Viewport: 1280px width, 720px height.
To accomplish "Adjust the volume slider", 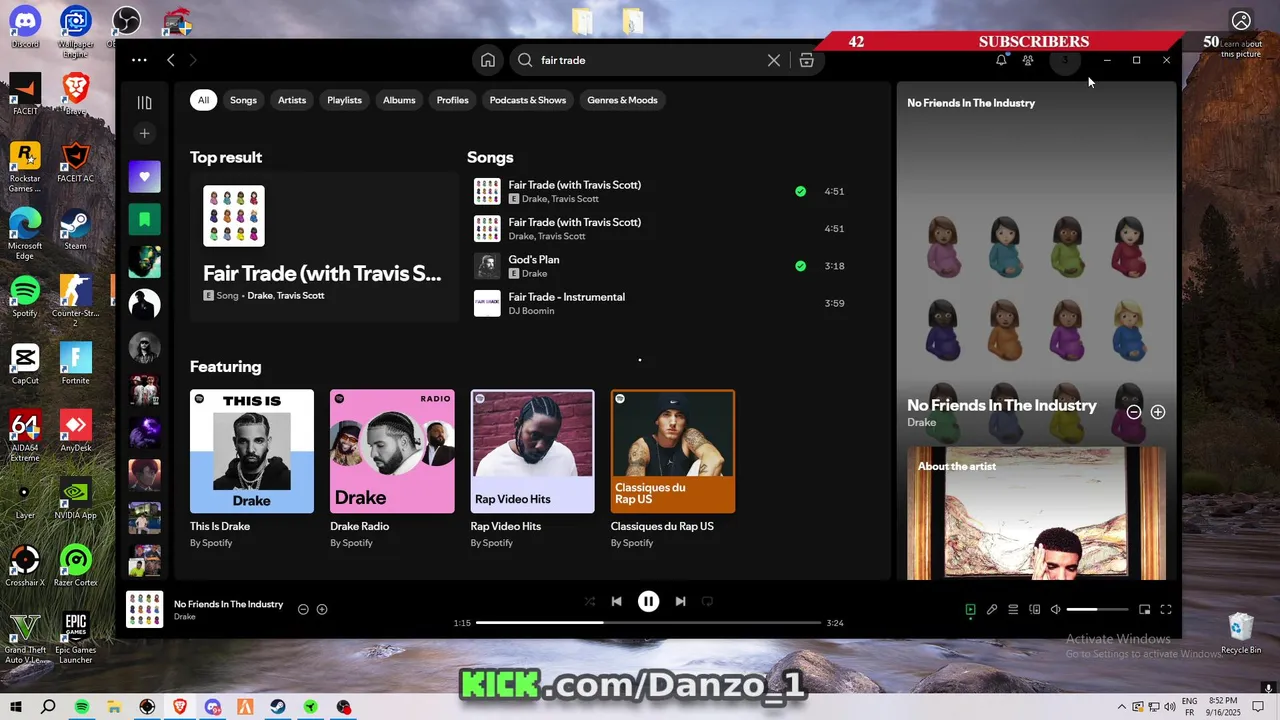I will point(1097,609).
